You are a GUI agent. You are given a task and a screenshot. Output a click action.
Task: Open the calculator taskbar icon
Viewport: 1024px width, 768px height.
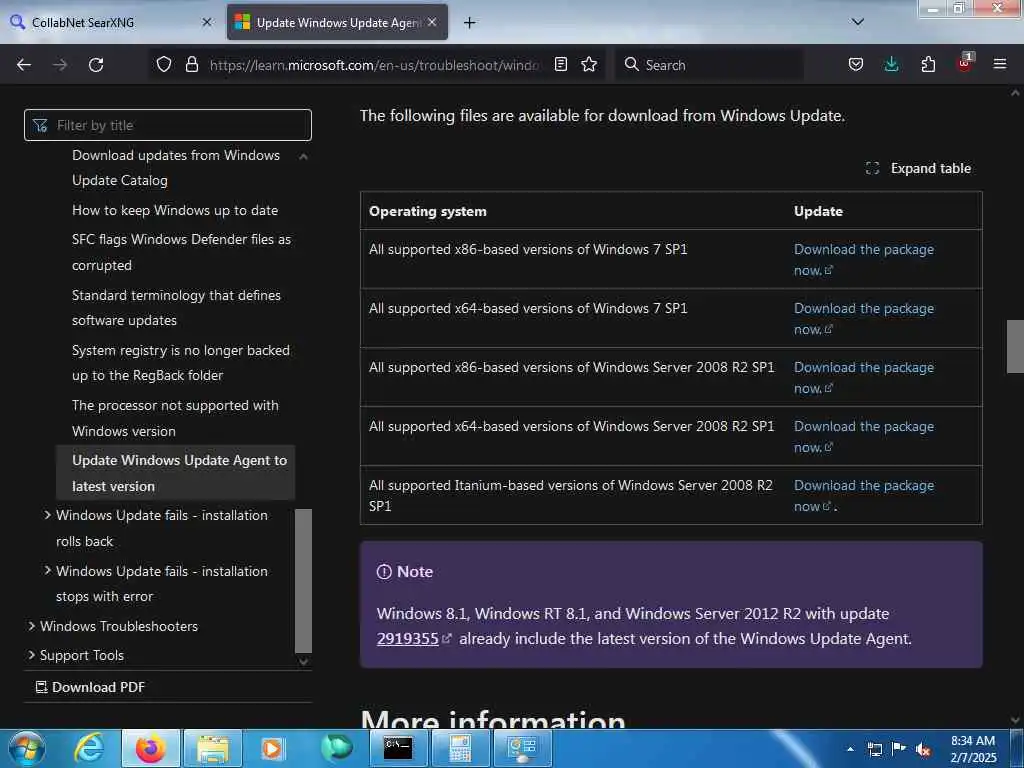[459, 748]
